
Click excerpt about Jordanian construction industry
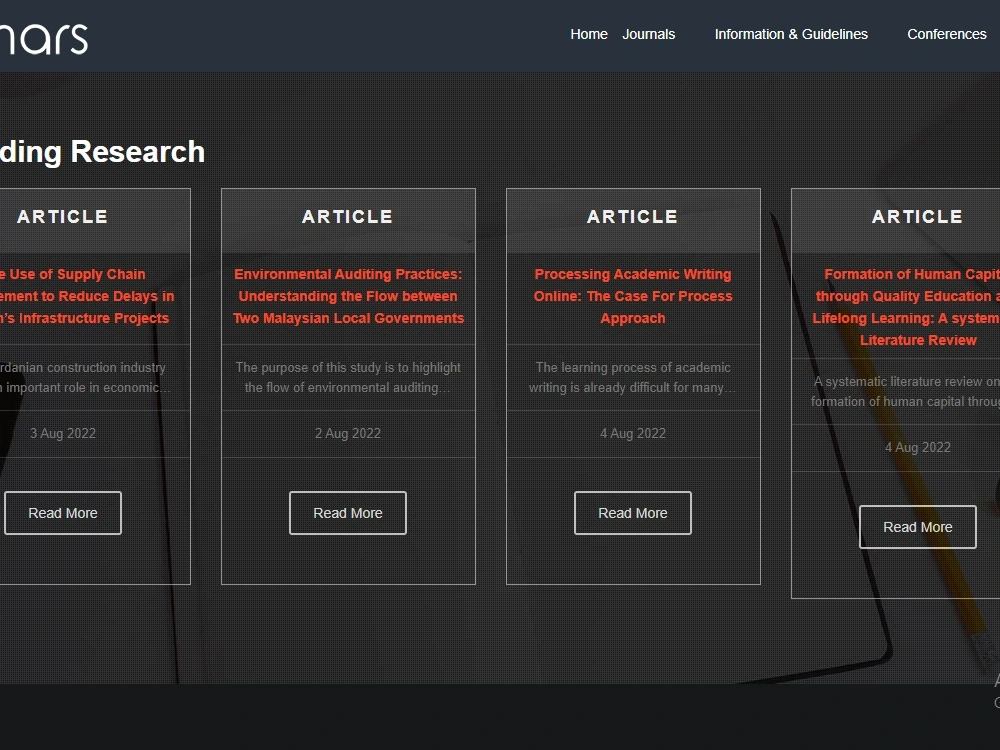pyautogui.click(x=85, y=377)
